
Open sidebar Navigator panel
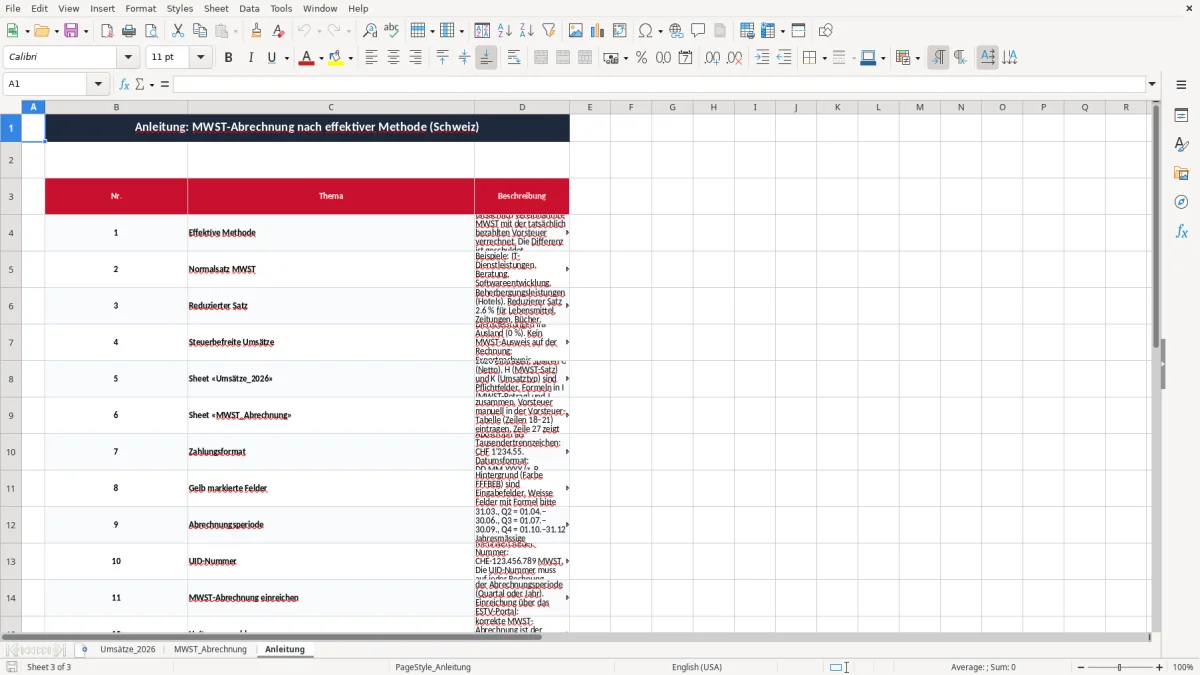click(1181, 203)
